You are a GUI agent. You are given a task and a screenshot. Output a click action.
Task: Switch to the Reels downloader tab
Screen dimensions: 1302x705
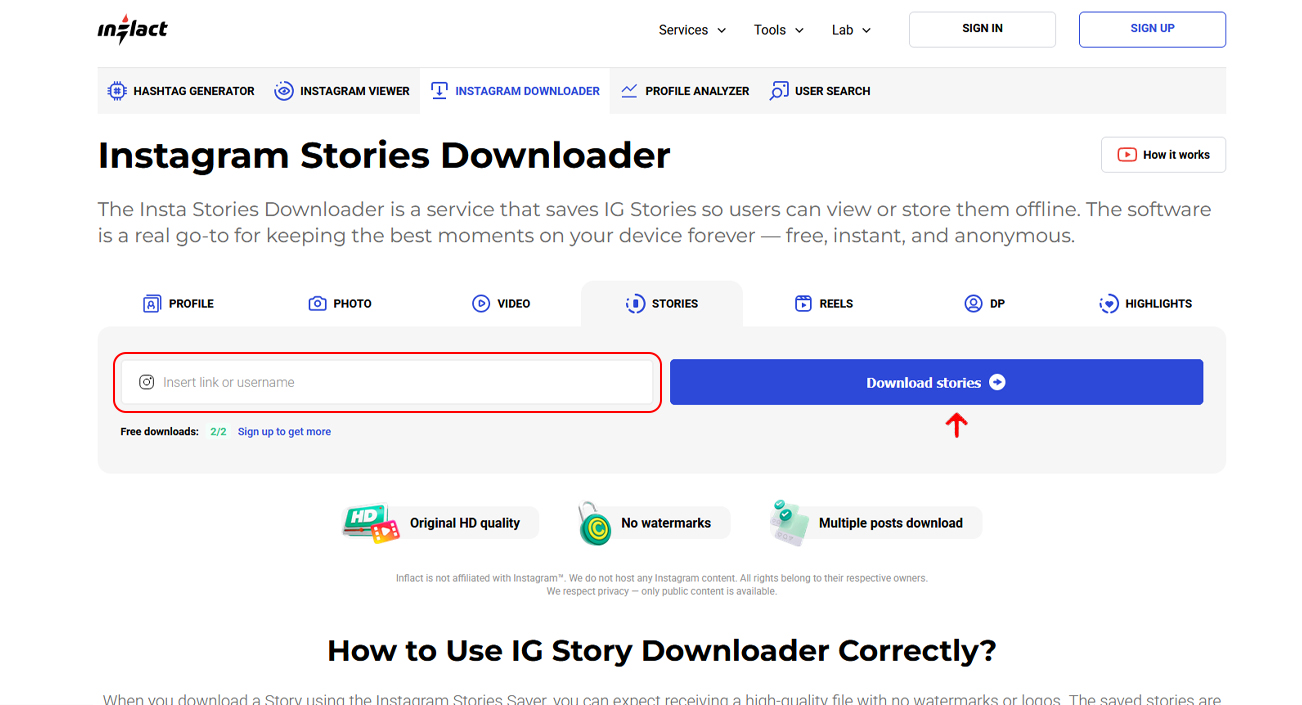tap(824, 304)
